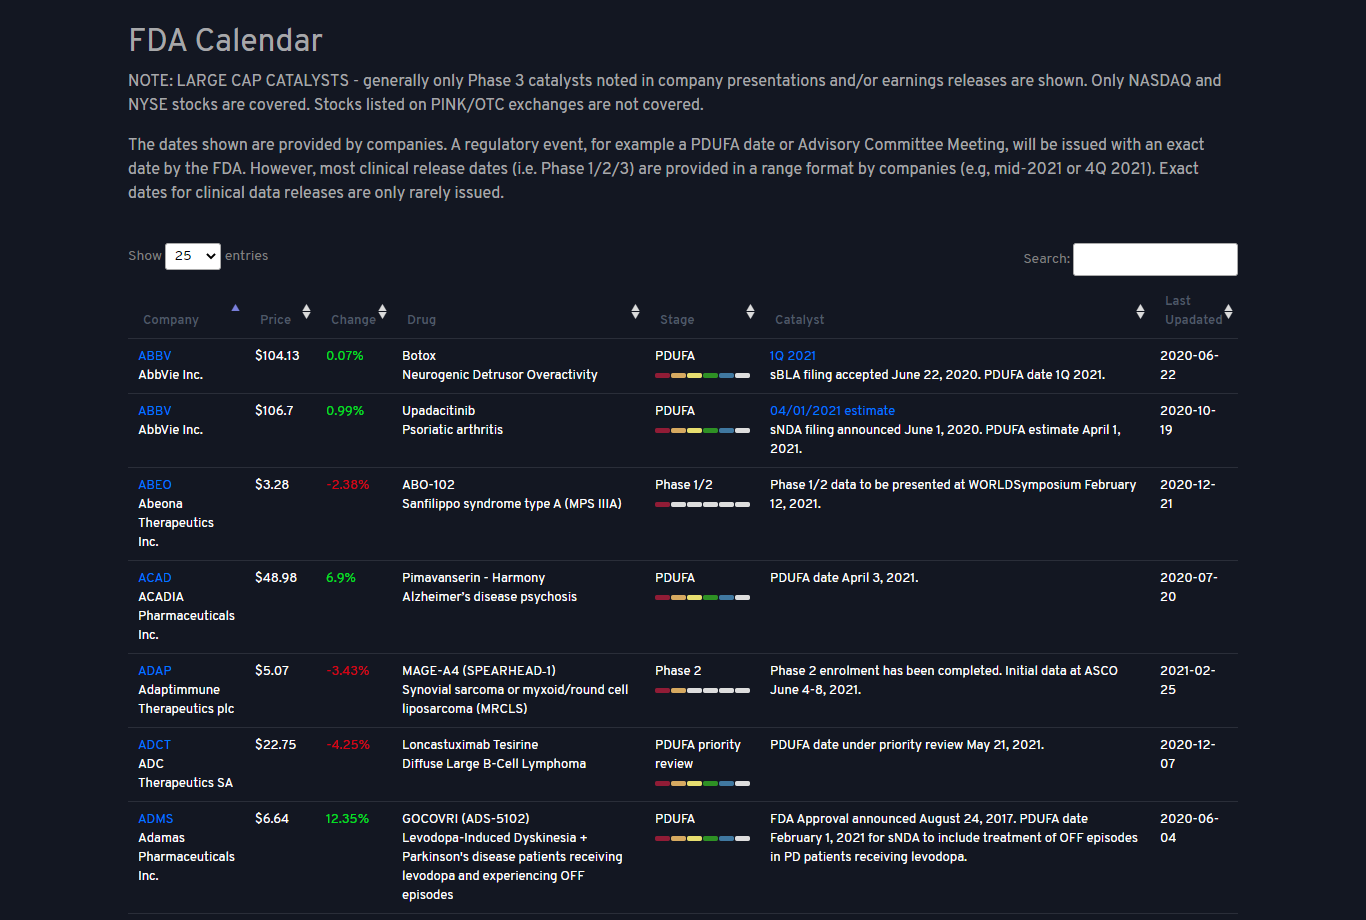Click the stage progress bar for Loncastuximab Tesirine
The image size is (1366, 920).
click(x=702, y=783)
